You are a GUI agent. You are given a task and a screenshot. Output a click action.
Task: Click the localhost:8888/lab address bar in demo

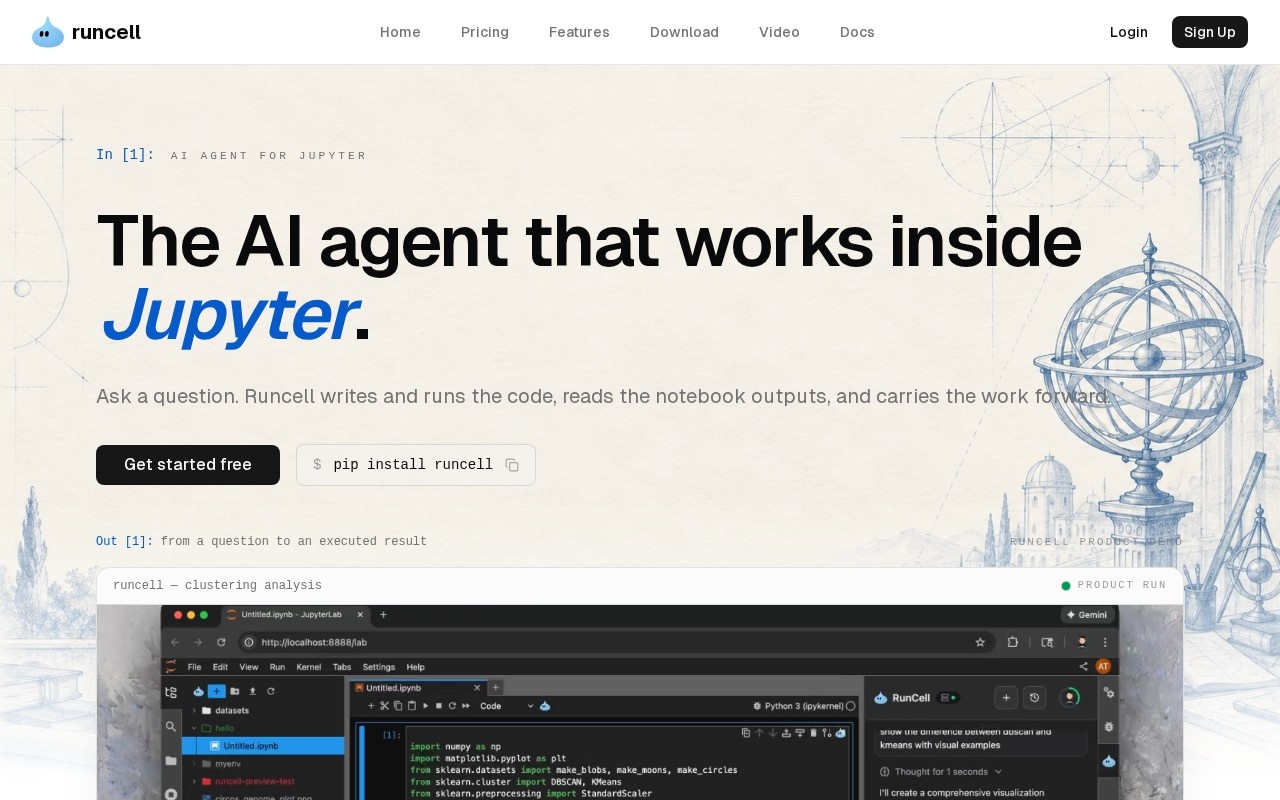coord(615,642)
